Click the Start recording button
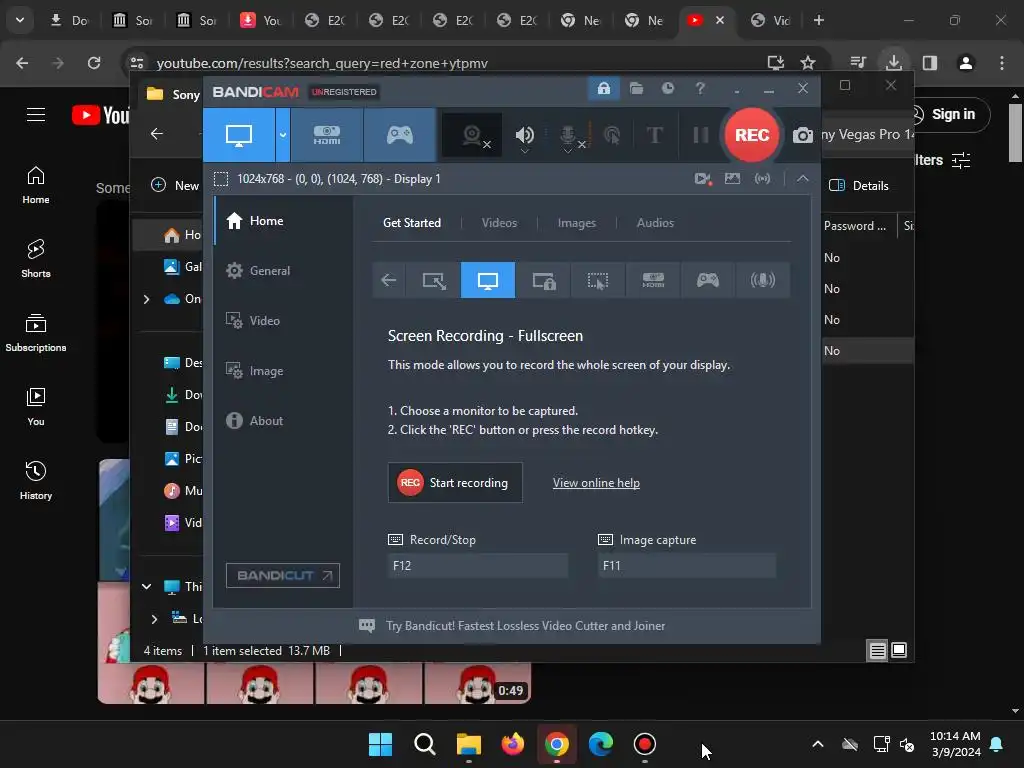This screenshot has width=1024, height=768. (455, 483)
